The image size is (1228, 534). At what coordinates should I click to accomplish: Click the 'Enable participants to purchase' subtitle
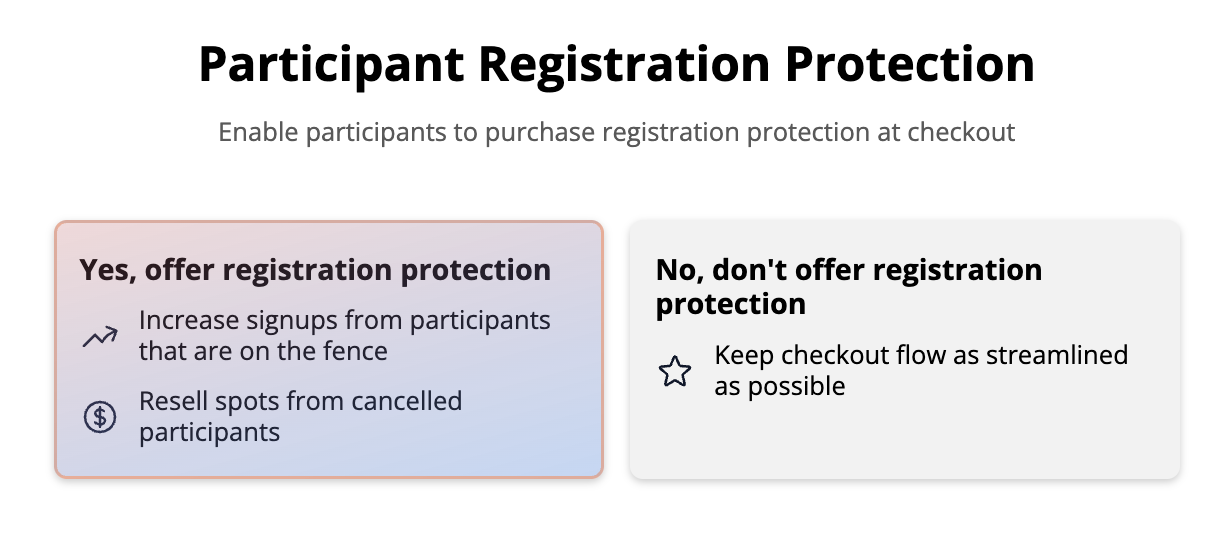pos(616,132)
